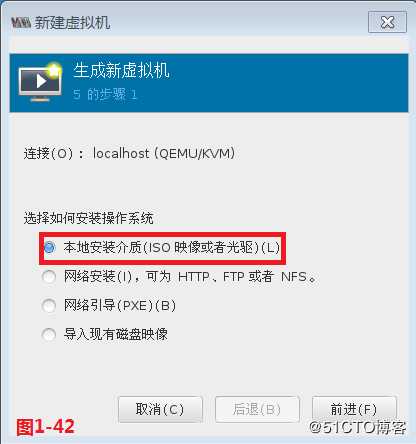
Task: Click the monitor play icon in blue header
Action: coord(40,82)
